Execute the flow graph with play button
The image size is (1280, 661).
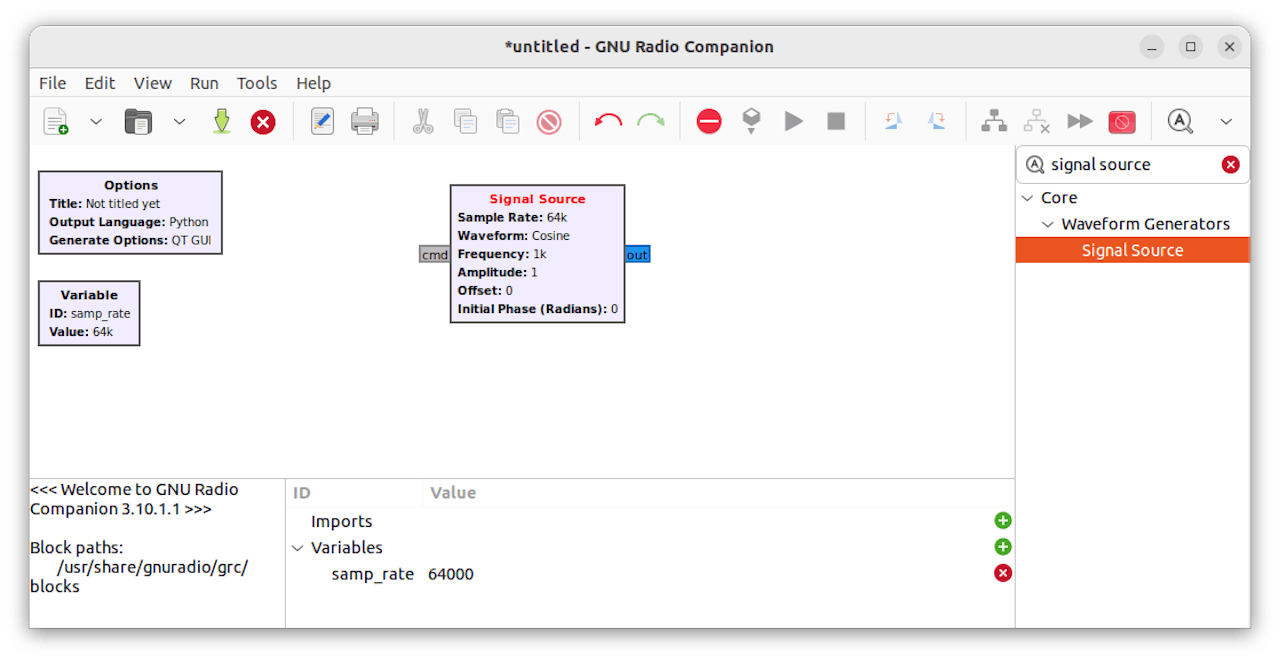(x=794, y=122)
